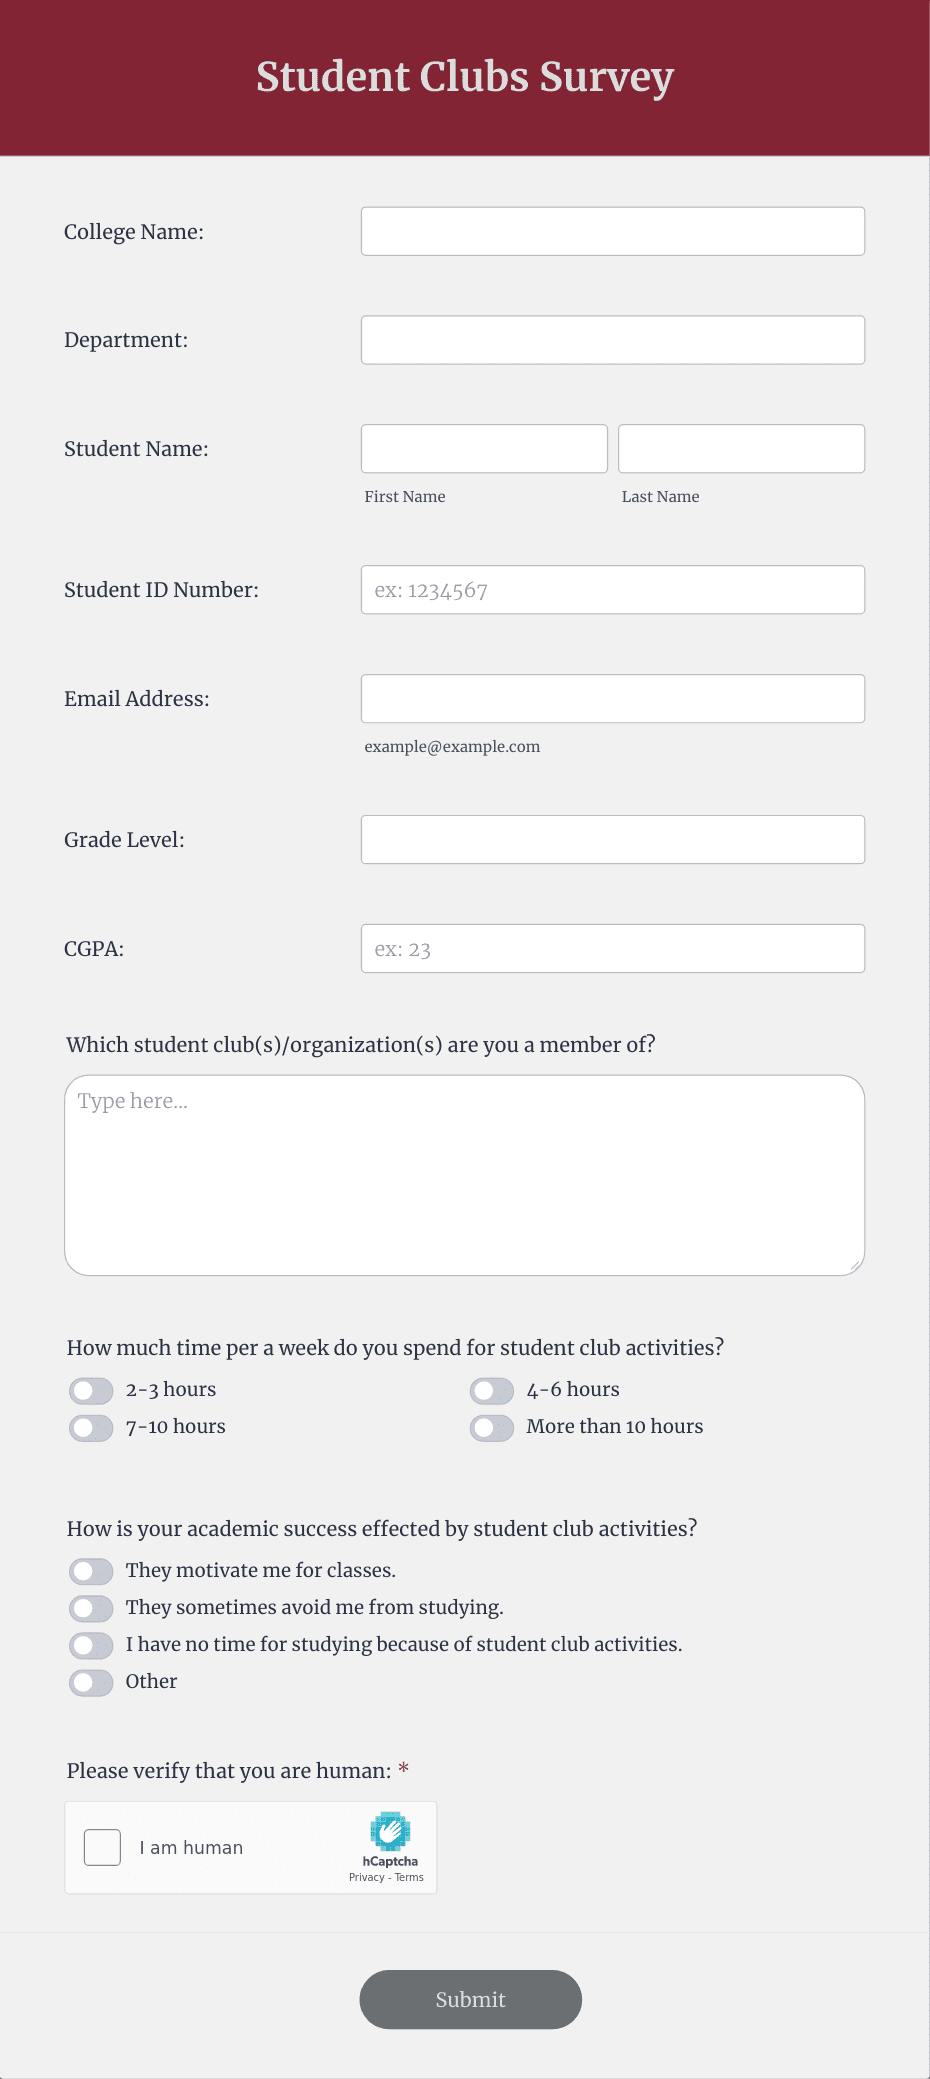
Task: Select "More than 10 hours"
Action: pos(491,1427)
